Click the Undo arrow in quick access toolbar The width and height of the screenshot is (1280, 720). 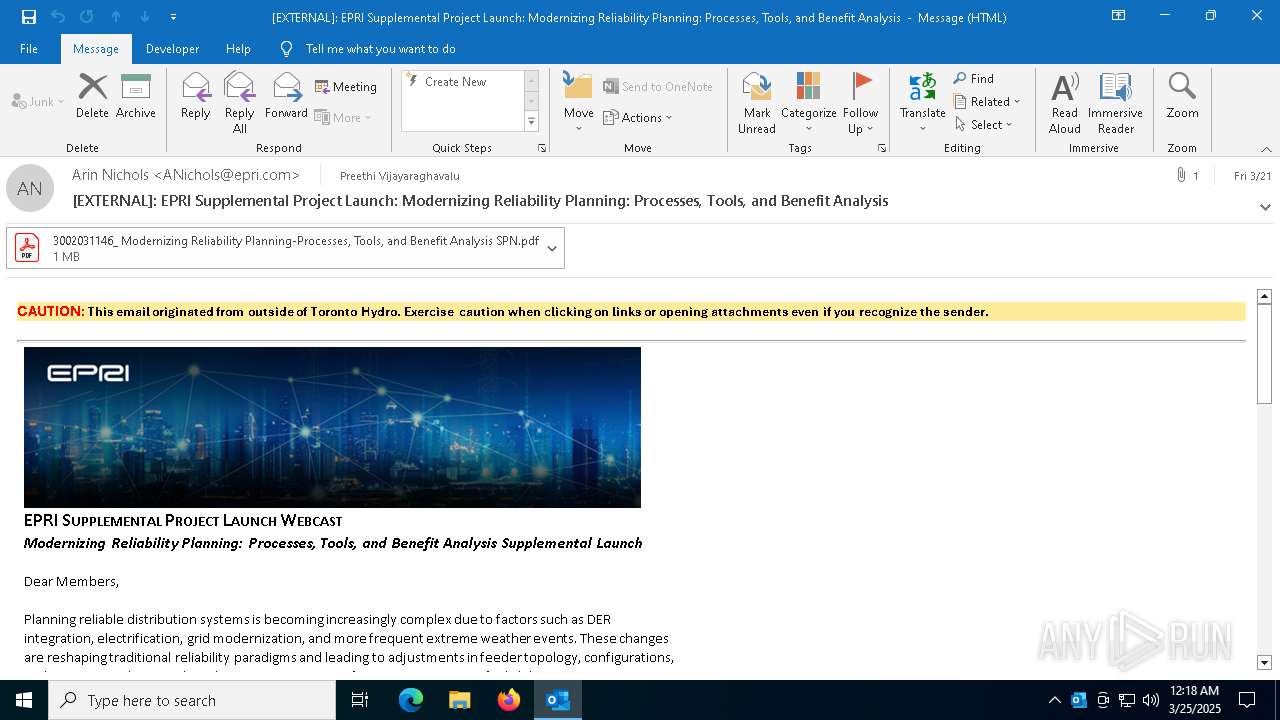click(58, 17)
